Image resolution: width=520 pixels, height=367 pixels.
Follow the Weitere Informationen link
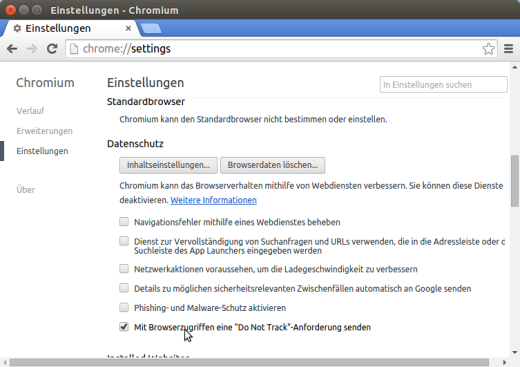click(214, 200)
